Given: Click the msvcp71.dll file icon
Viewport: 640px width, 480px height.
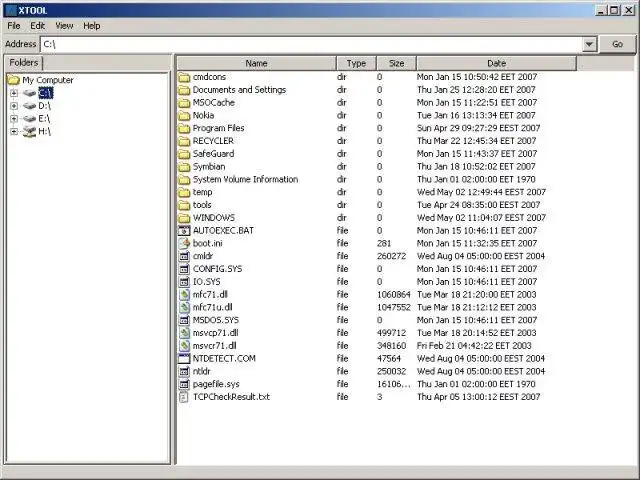Looking at the screenshot, I should [x=184, y=333].
